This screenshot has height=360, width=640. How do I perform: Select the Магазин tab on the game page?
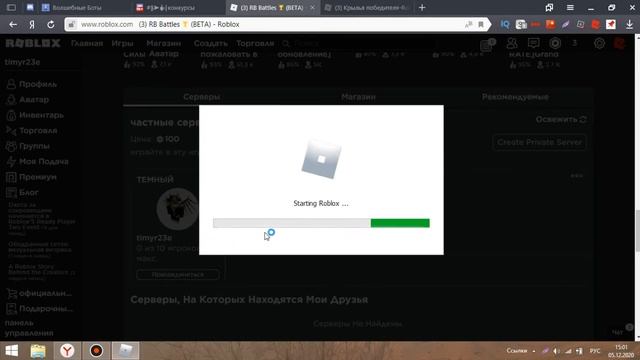[x=358, y=97]
